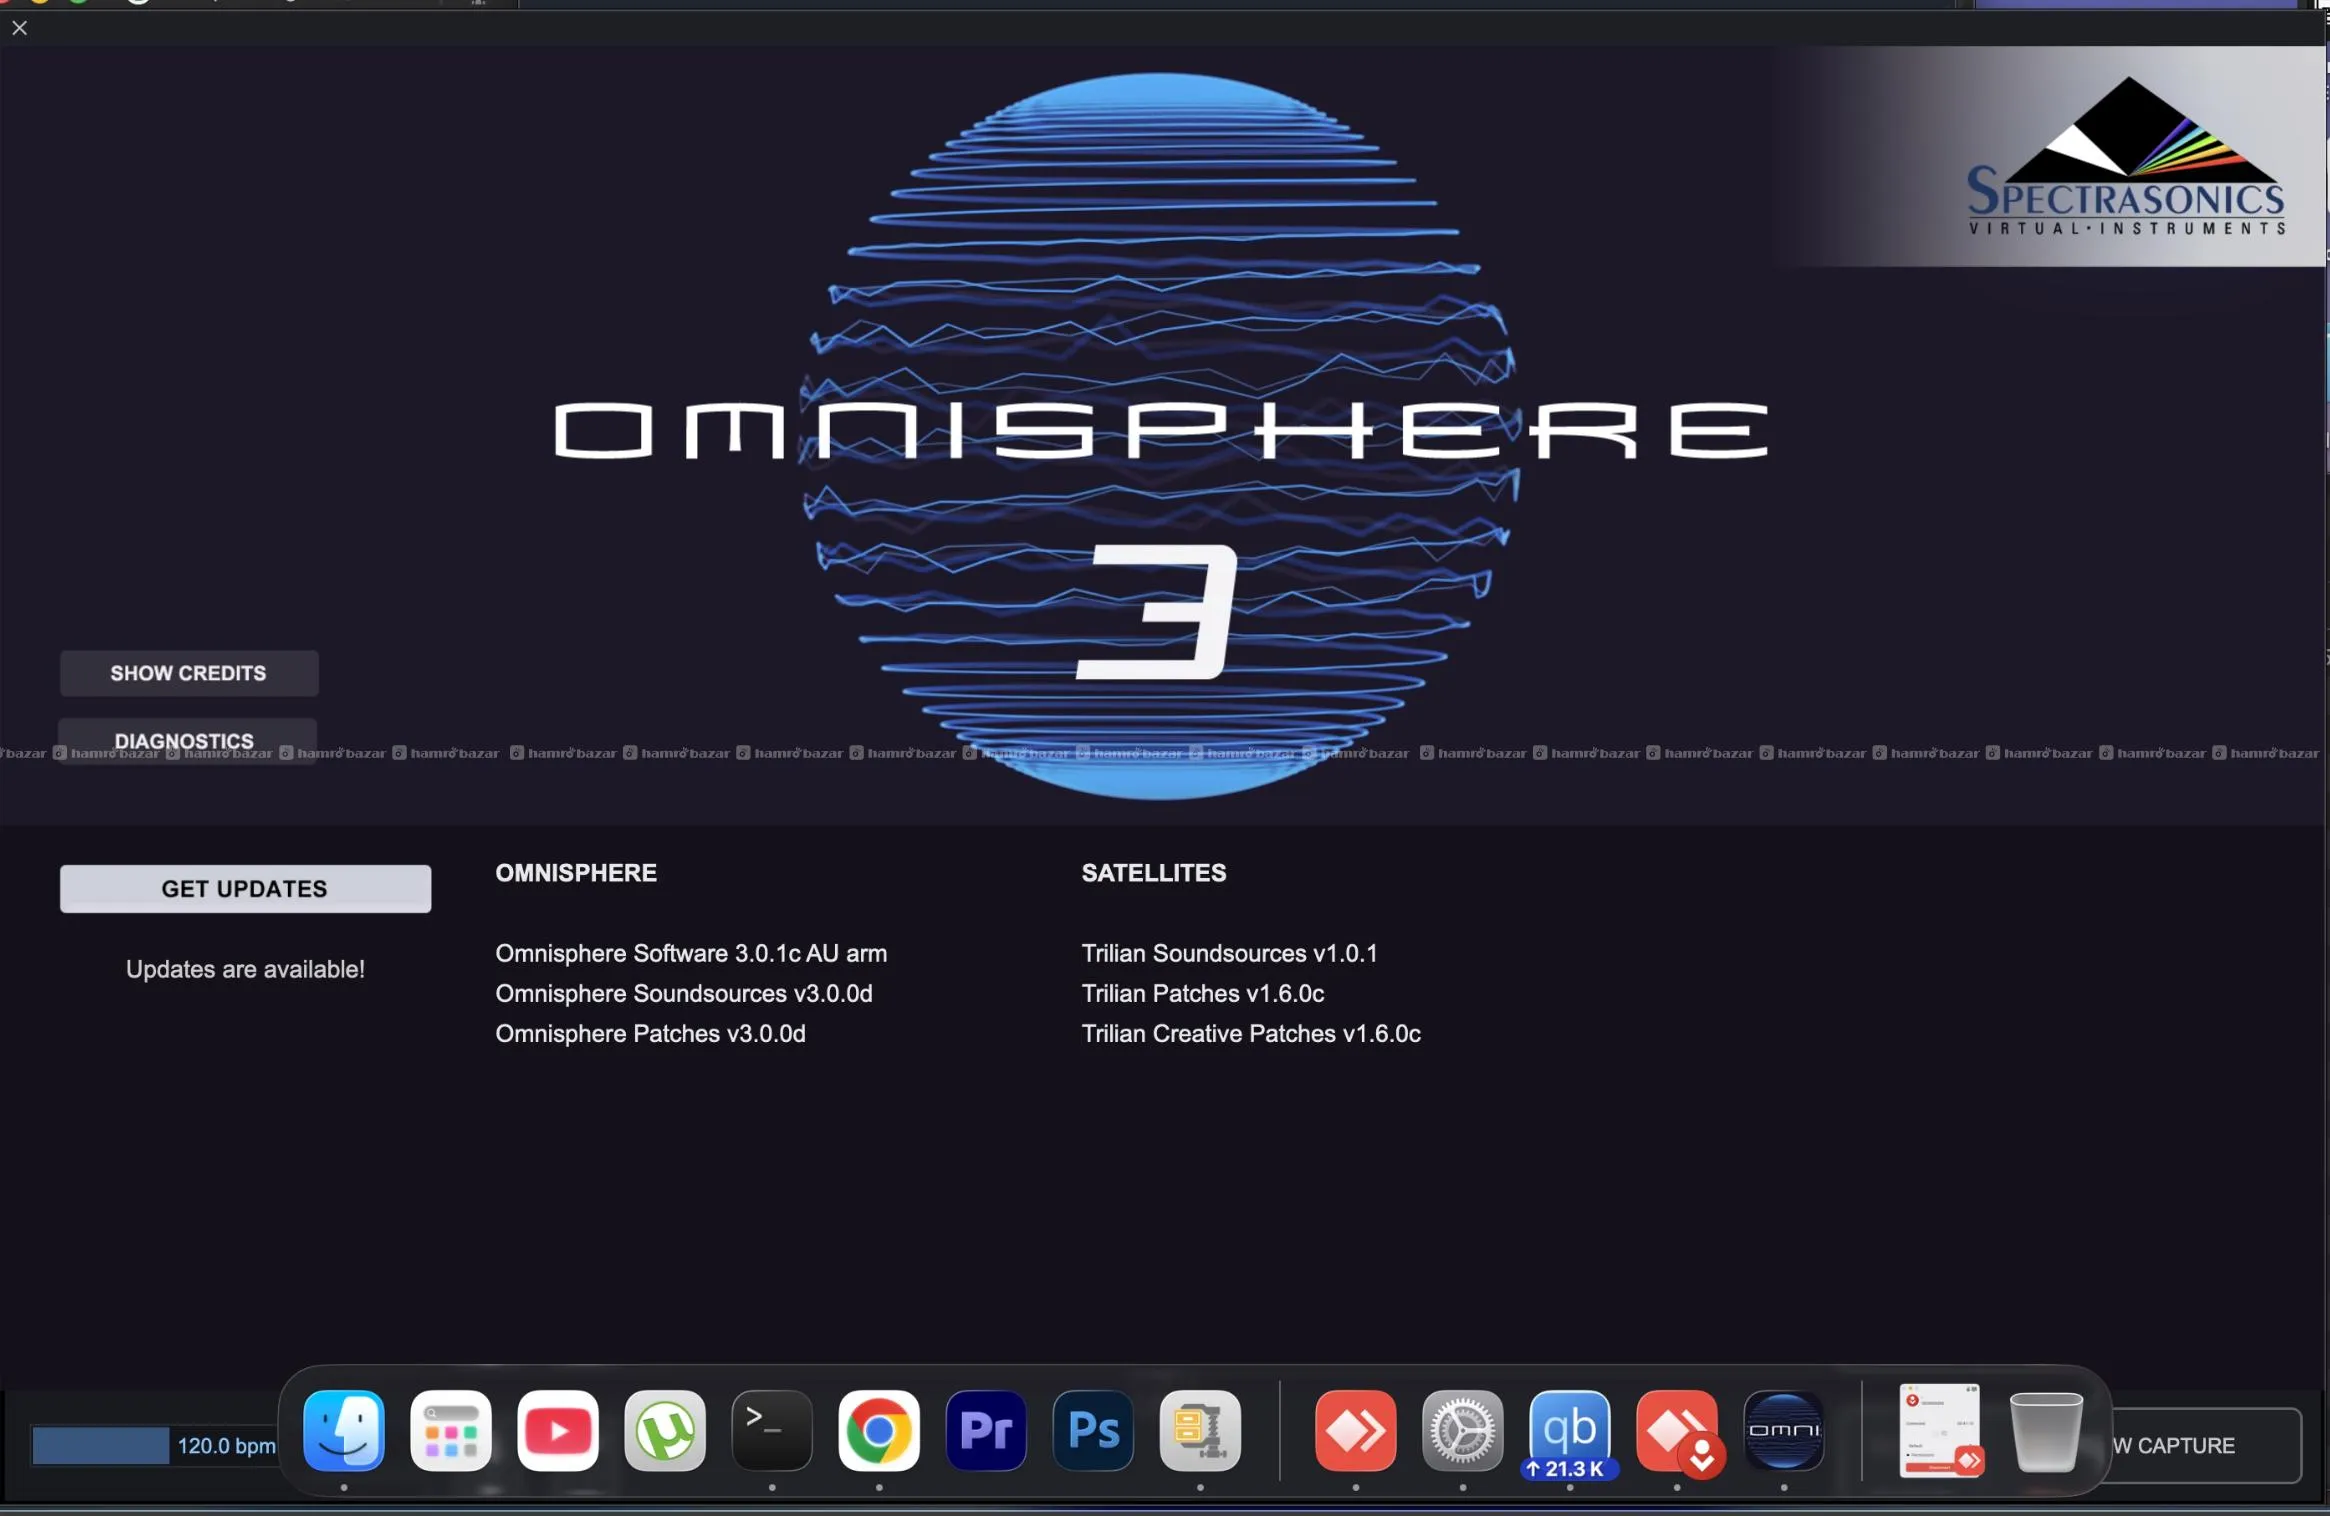Select "Trilian Soundsources v1.0.1" version line
Screen dimensions: 2330x1516
[x=1229, y=953]
